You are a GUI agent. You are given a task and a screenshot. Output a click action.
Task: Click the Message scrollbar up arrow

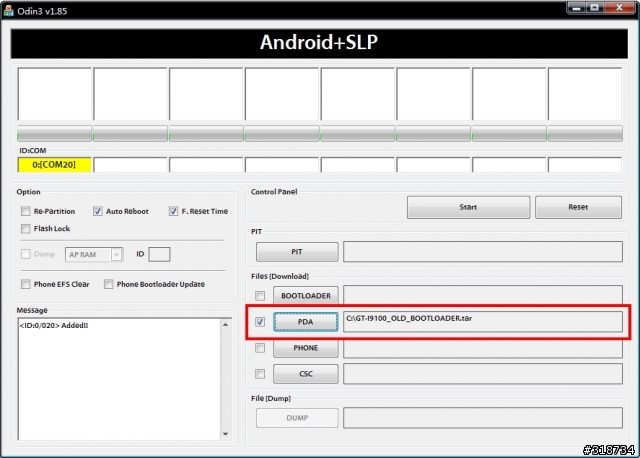[x=226, y=325]
